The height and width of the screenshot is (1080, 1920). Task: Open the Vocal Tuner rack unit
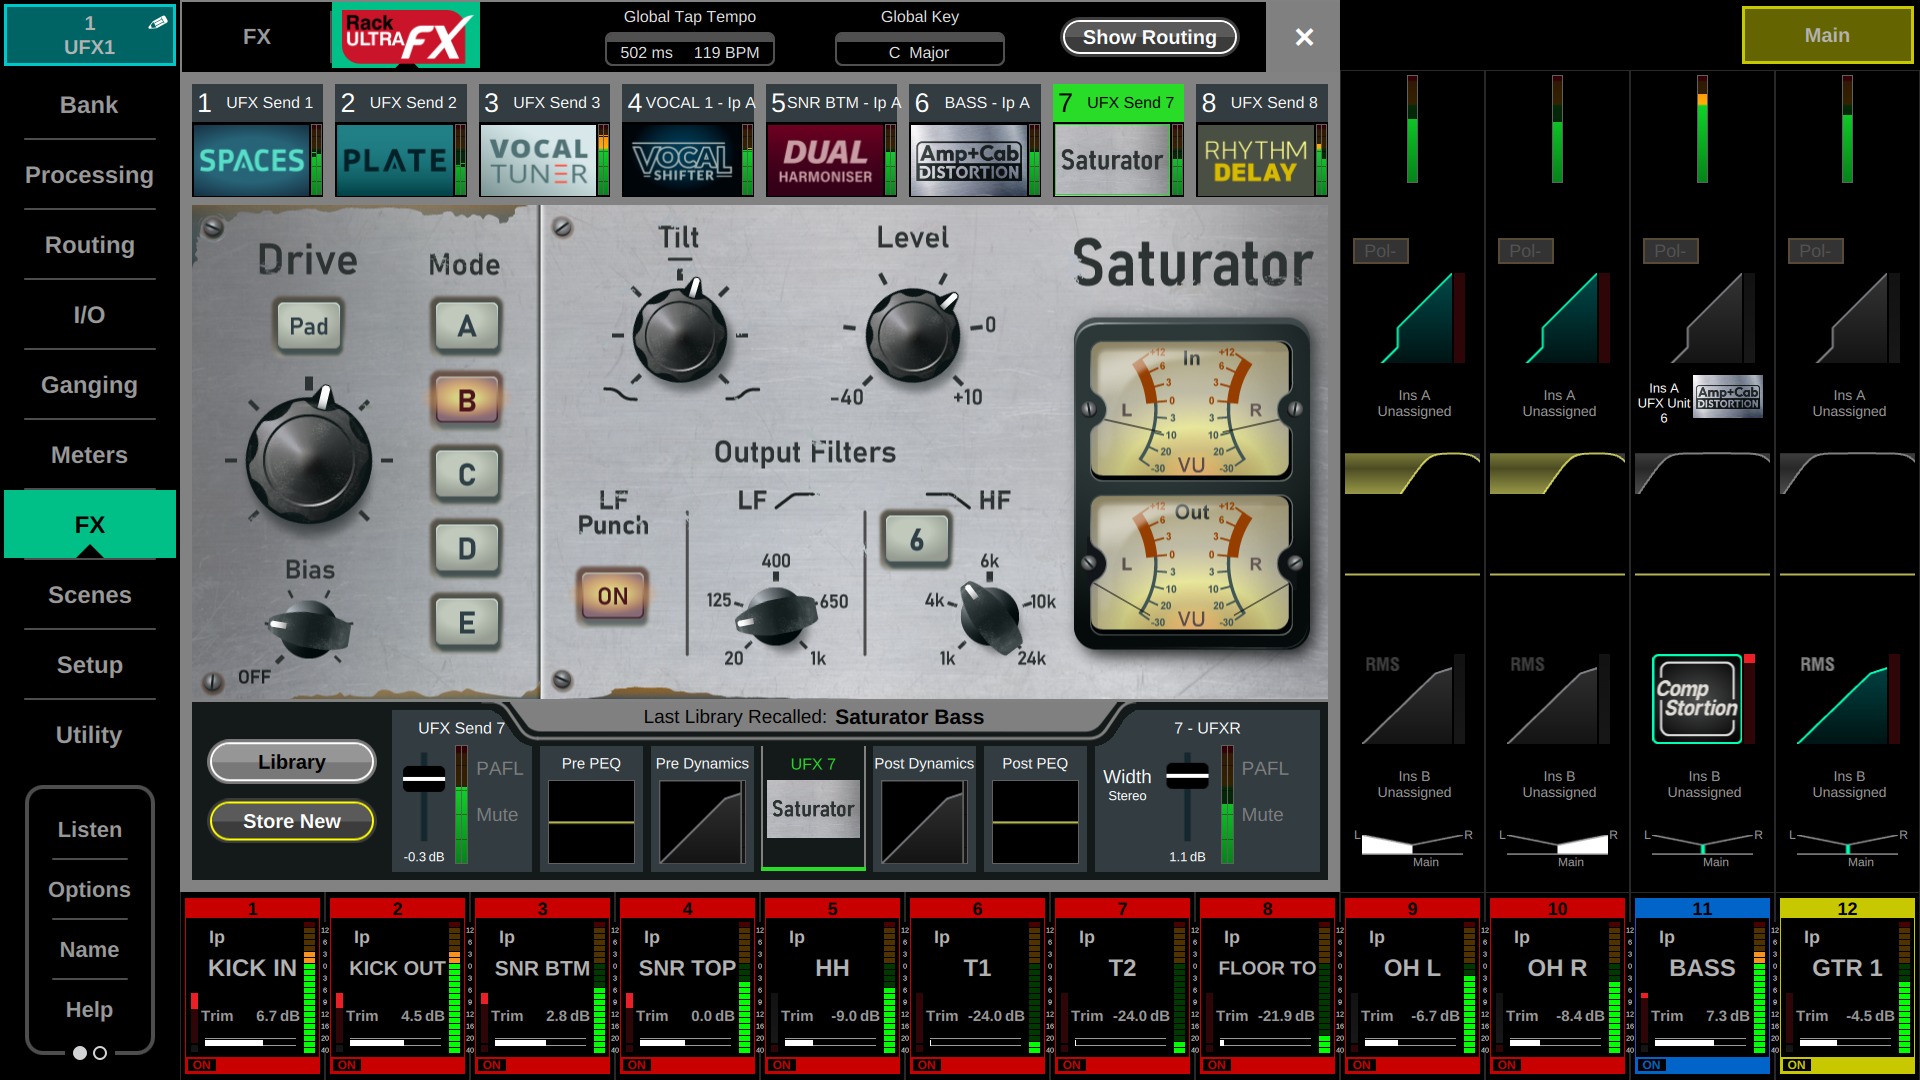[538, 160]
